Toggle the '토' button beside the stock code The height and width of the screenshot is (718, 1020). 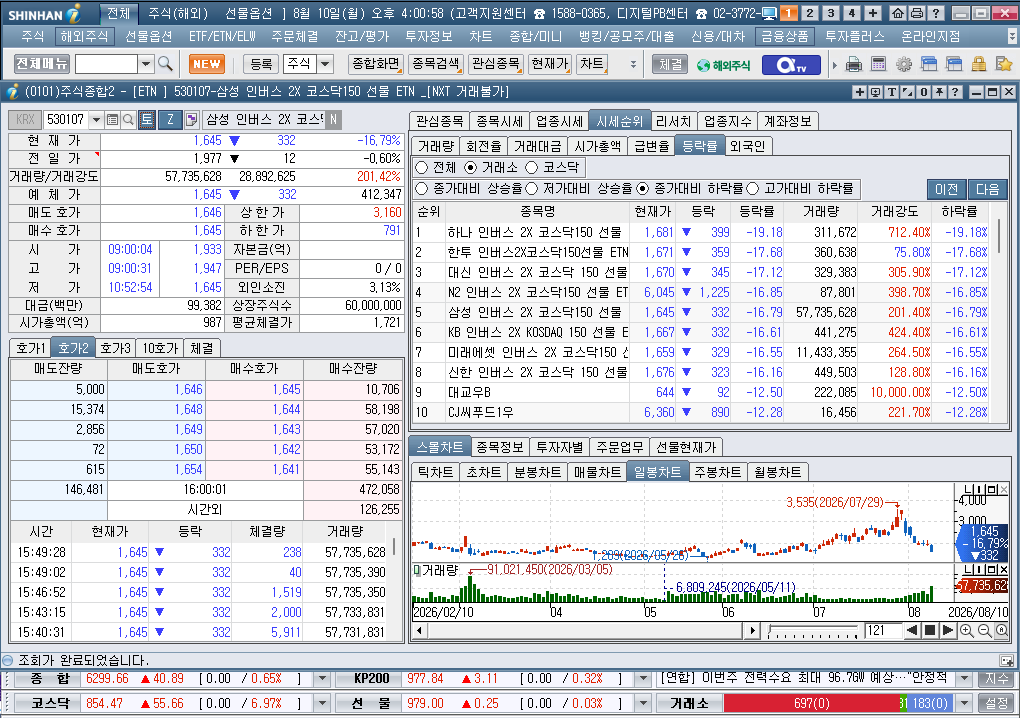coord(147,120)
